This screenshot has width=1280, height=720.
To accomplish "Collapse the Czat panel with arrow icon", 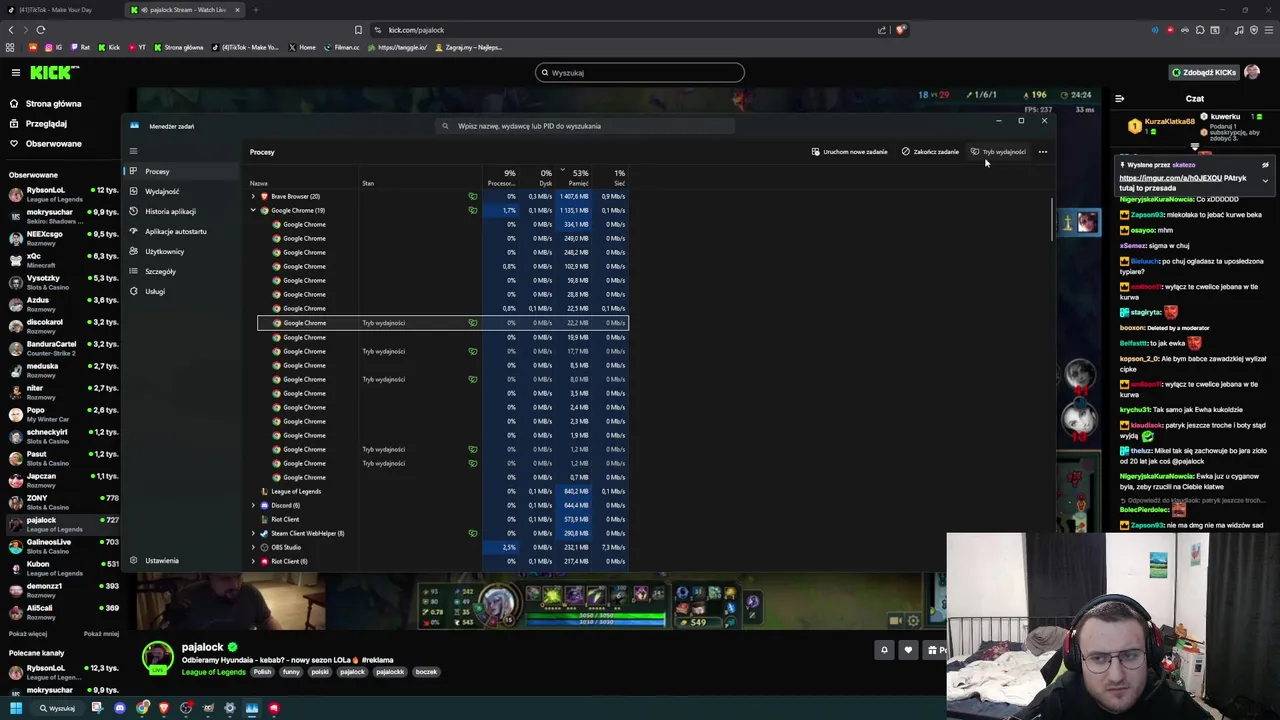I will click(x=1119, y=99).
